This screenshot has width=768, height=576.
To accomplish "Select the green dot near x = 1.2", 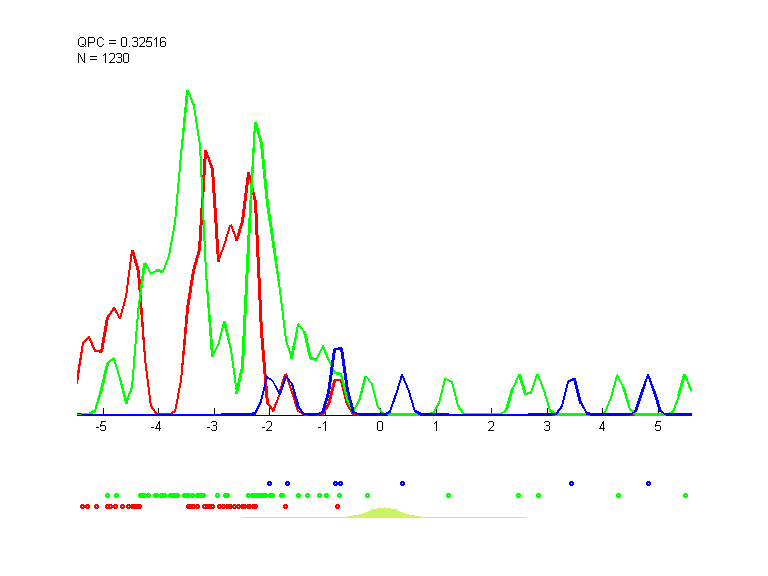I will pyautogui.click(x=448, y=495).
